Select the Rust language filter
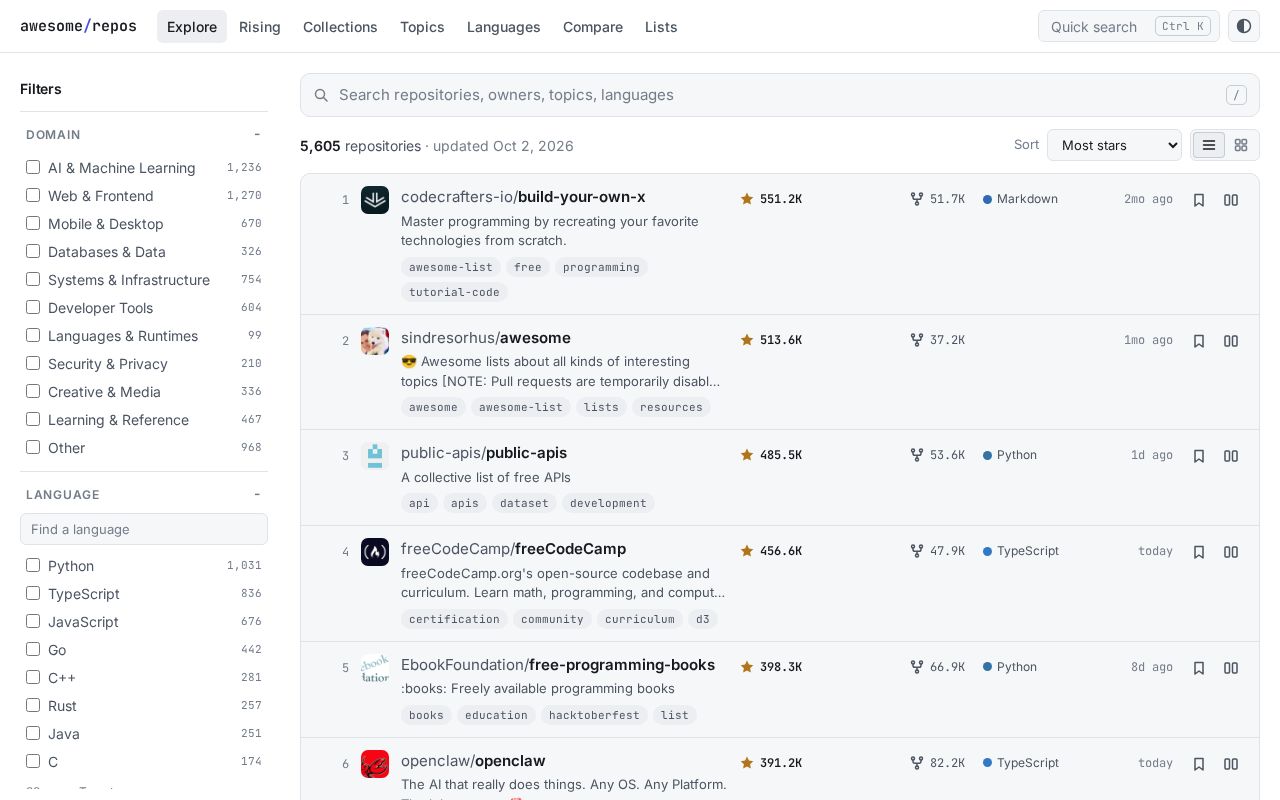This screenshot has height=800, width=1280. 33,705
